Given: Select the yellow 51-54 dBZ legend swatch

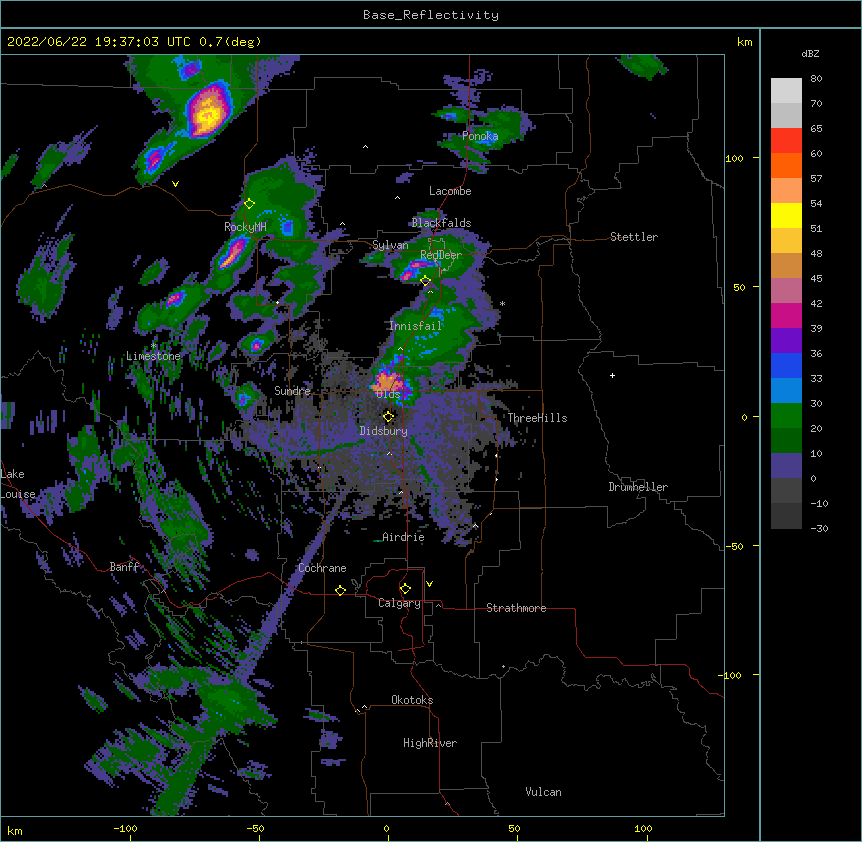Looking at the screenshot, I should pyautogui.click(x=786, y=215).
